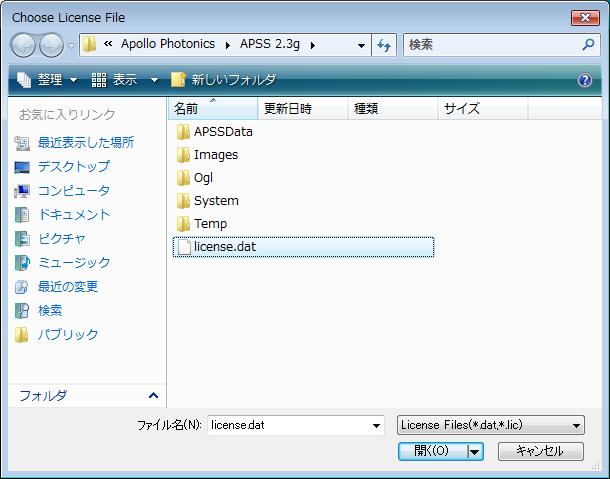
Task: Click the folder icon in address bar
Action: tap(89, 45)
